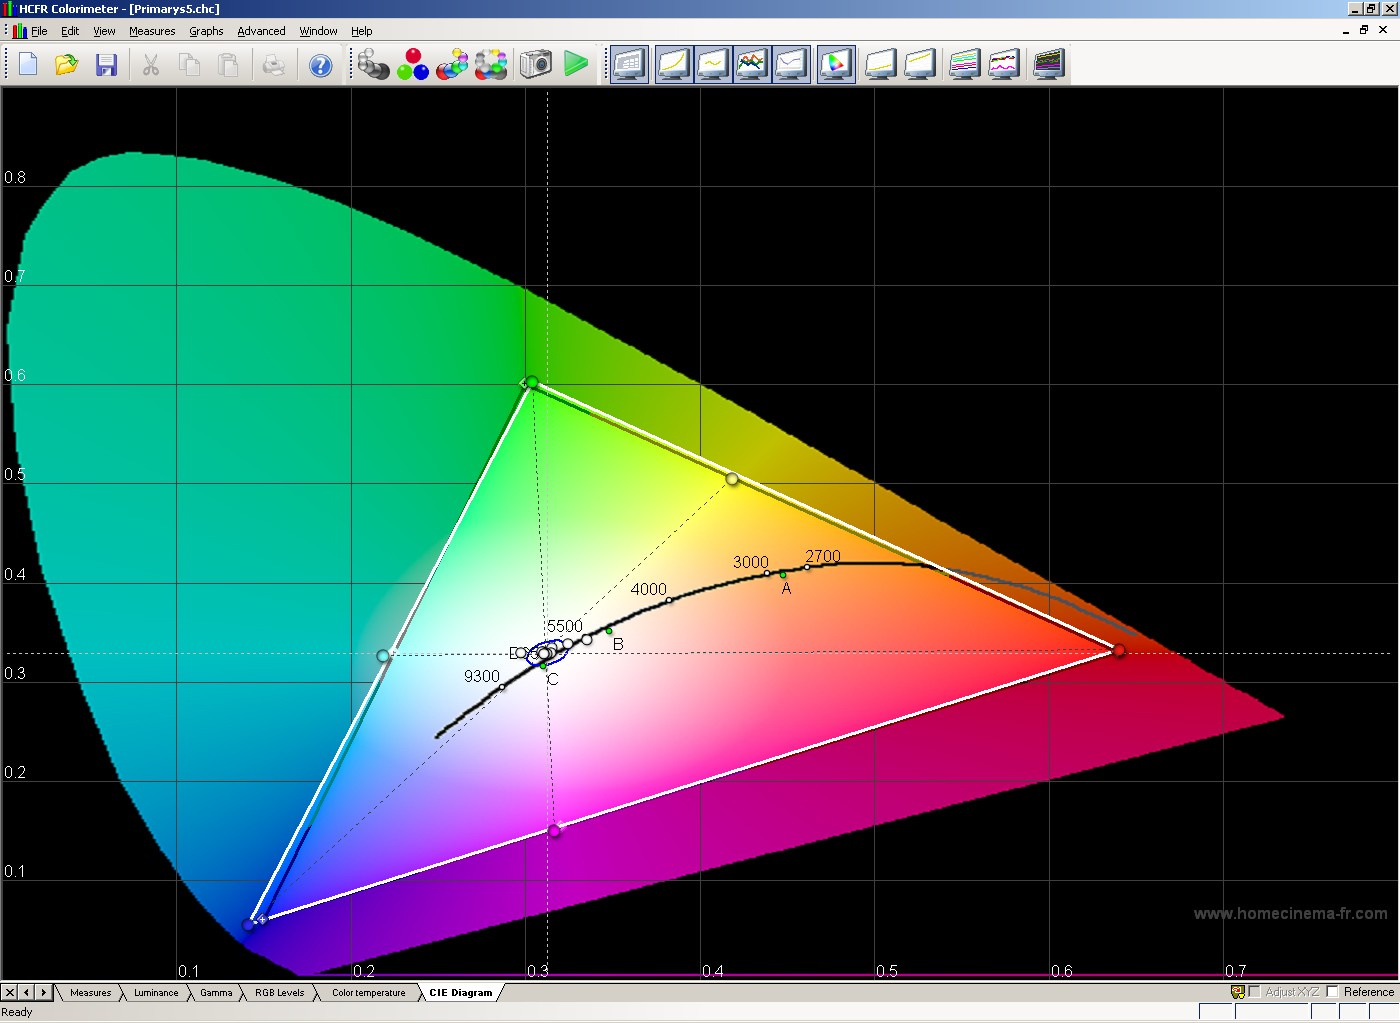The width and height of the screenshot is (1400, 1023).
Task: Click the yellow secondary point on the gamut triangle
Action: 732,479
